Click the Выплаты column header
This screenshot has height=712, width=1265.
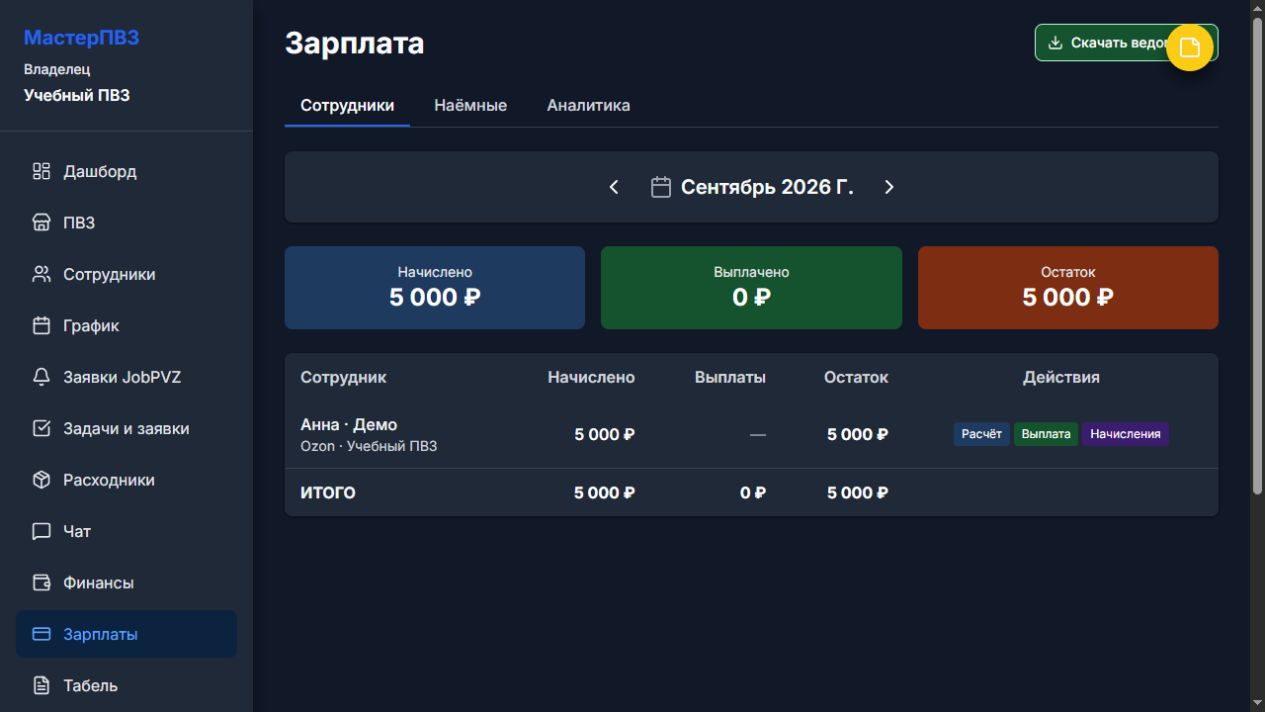point(730,377)
